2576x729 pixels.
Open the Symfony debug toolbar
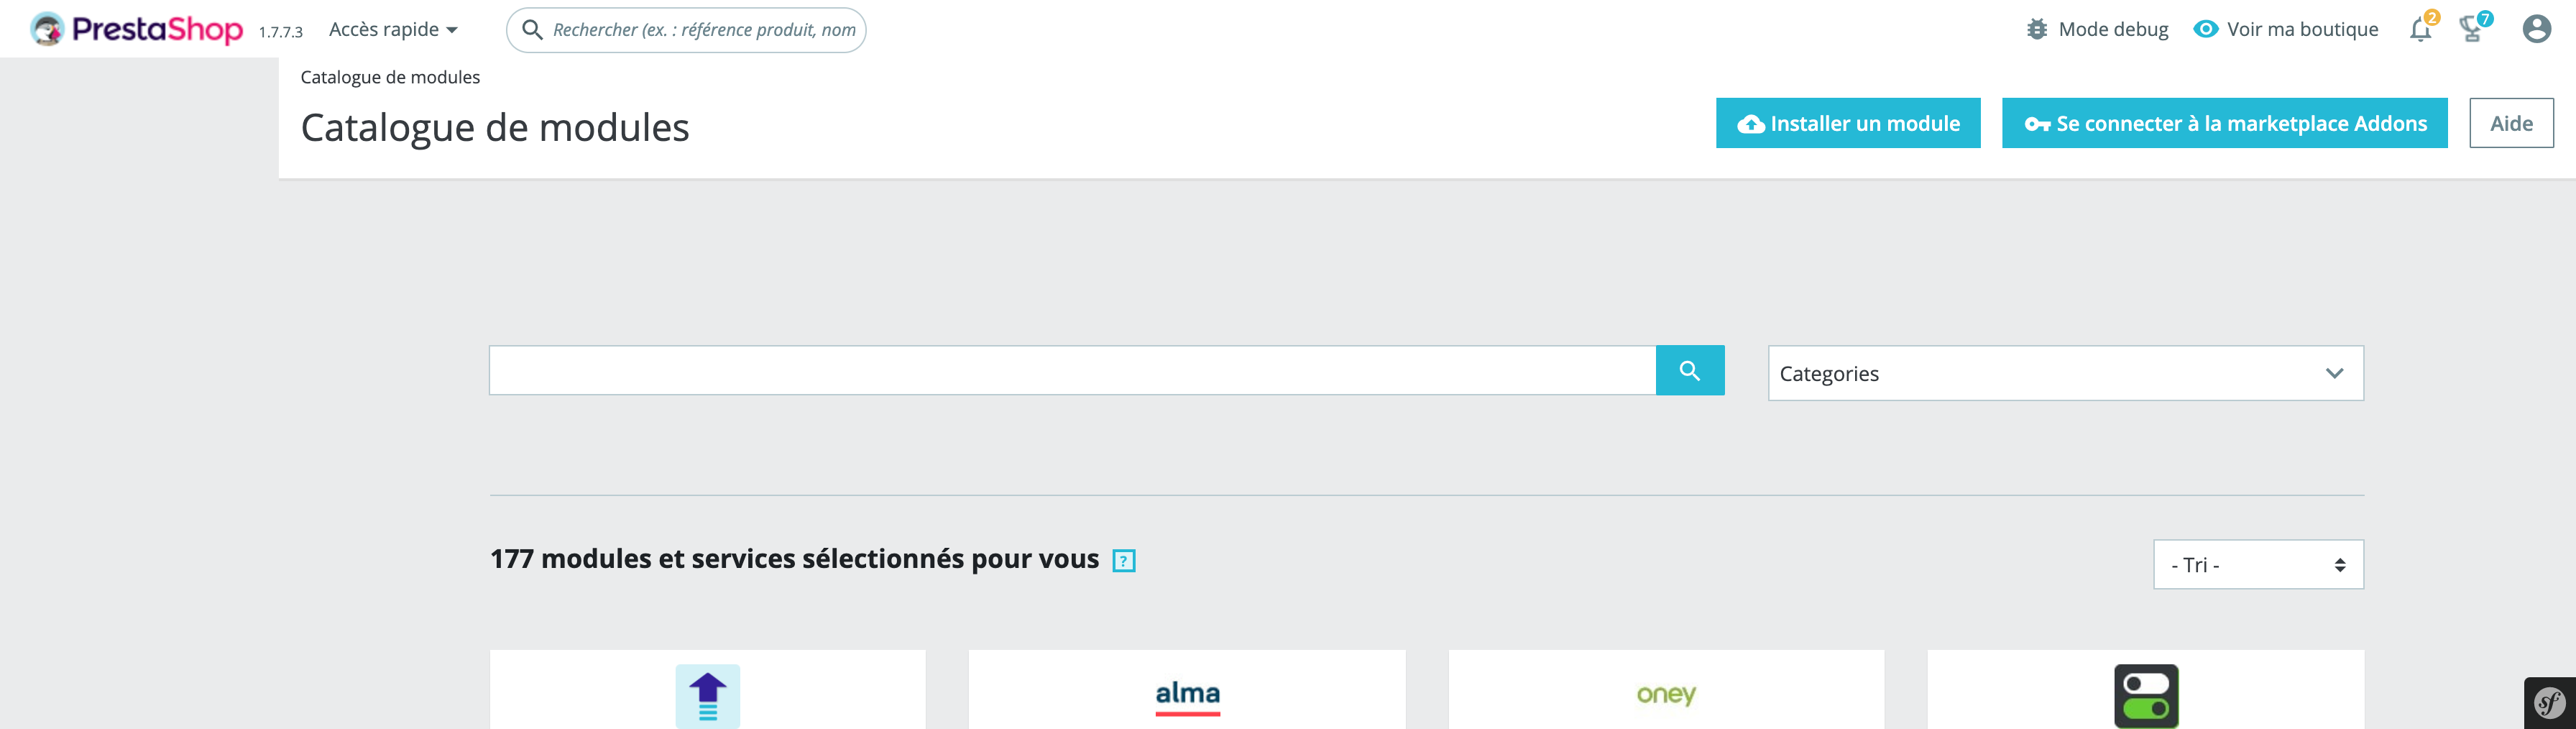[x=2550, y=703]
